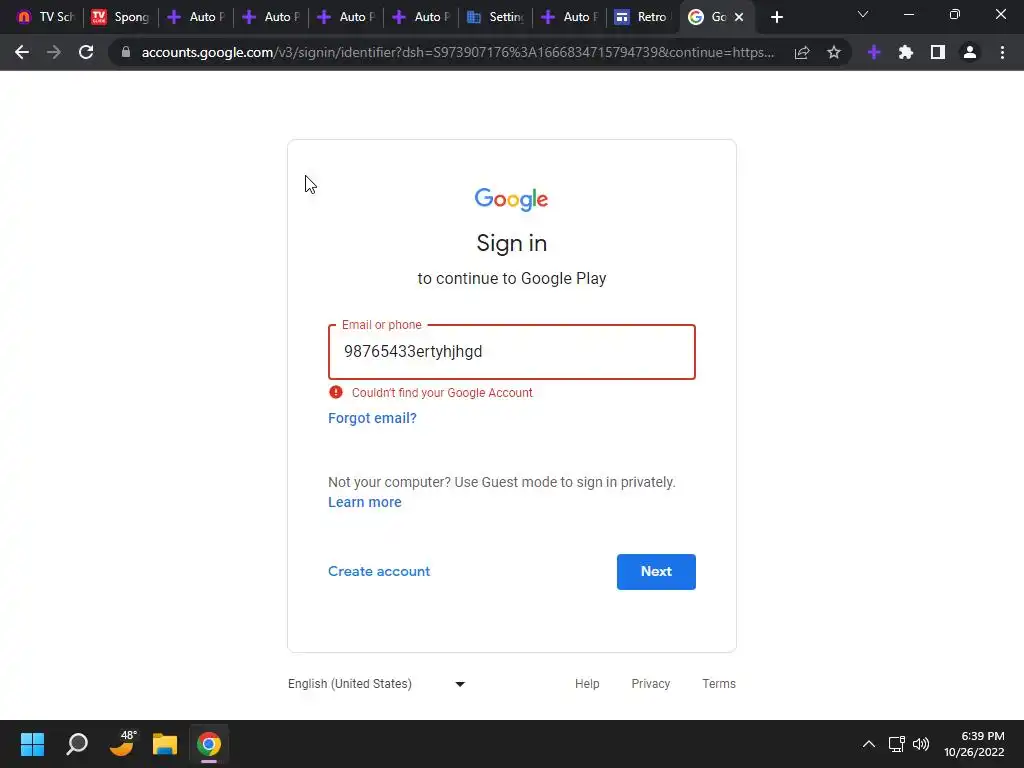Click the Forgot email? link
The width and height of the screenshot is (1024, 768).
[x=372, y=418]
